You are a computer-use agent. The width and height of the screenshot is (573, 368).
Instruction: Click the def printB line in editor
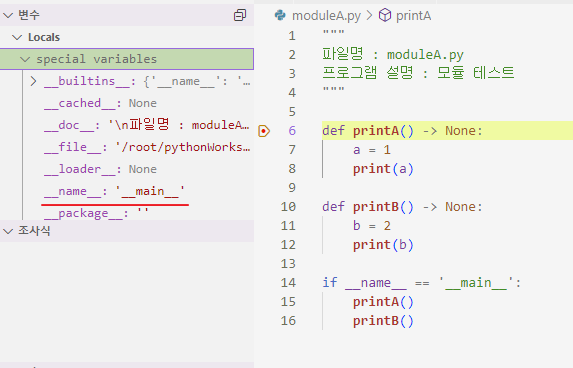point(402,207)
